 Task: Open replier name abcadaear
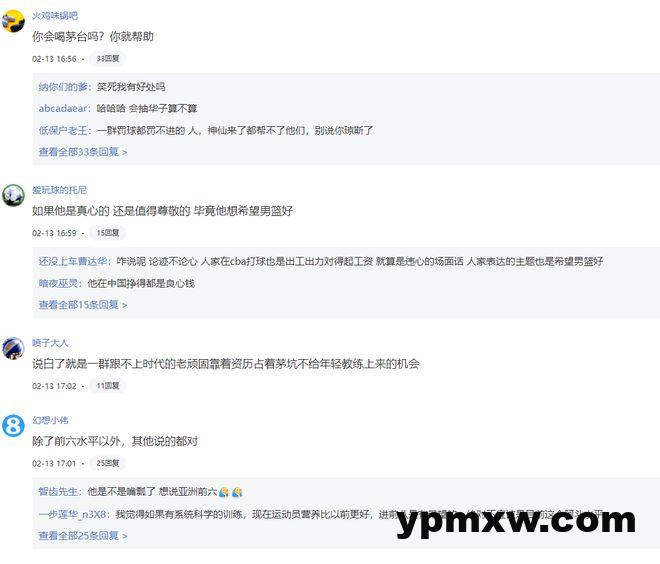click(63, 109)
